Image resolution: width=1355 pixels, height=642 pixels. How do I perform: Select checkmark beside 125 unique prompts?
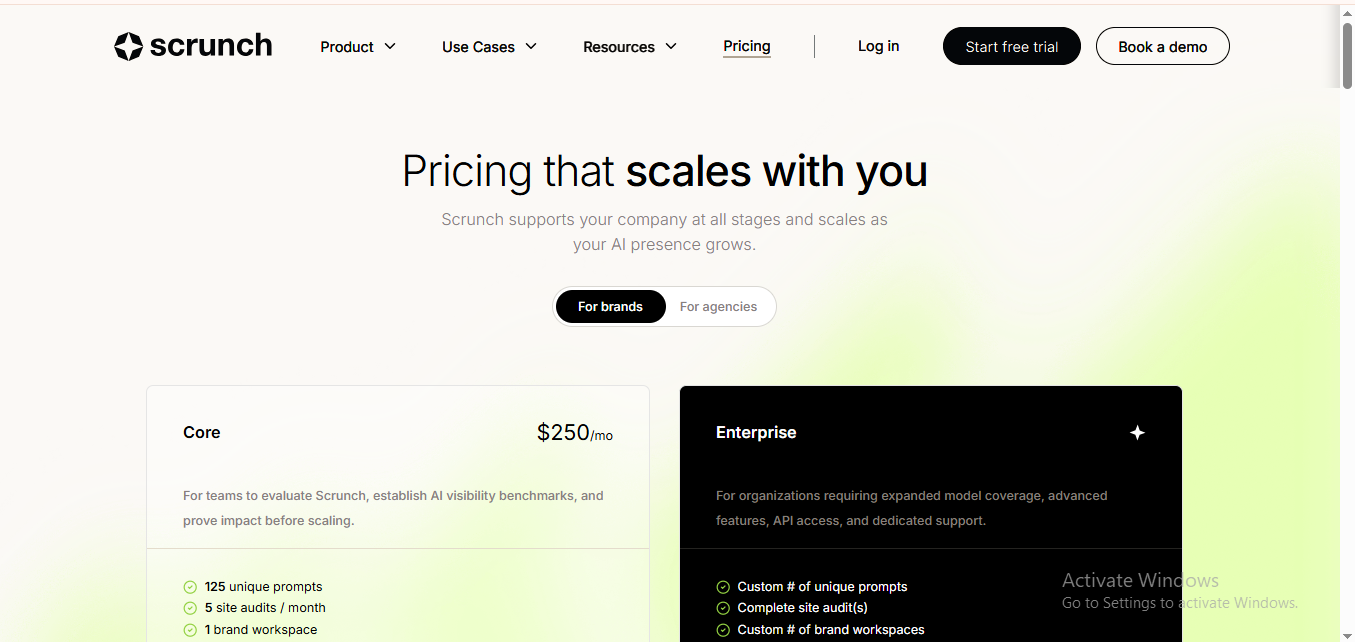pos(190,586)
